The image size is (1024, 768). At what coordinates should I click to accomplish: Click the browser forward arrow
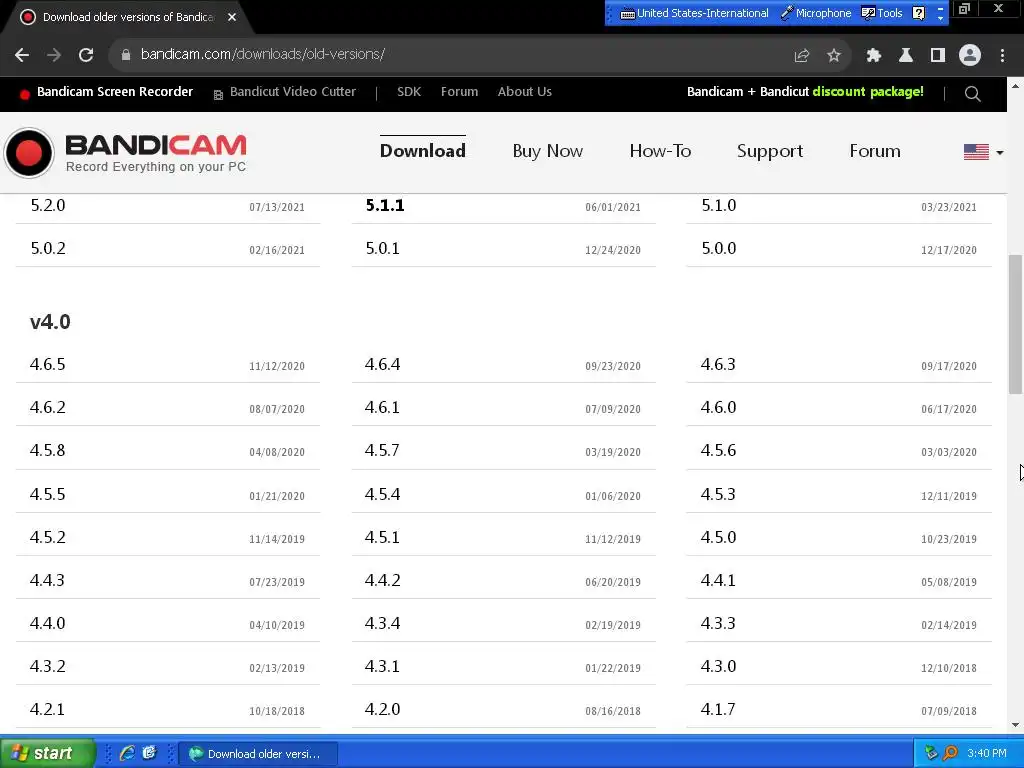54,55
